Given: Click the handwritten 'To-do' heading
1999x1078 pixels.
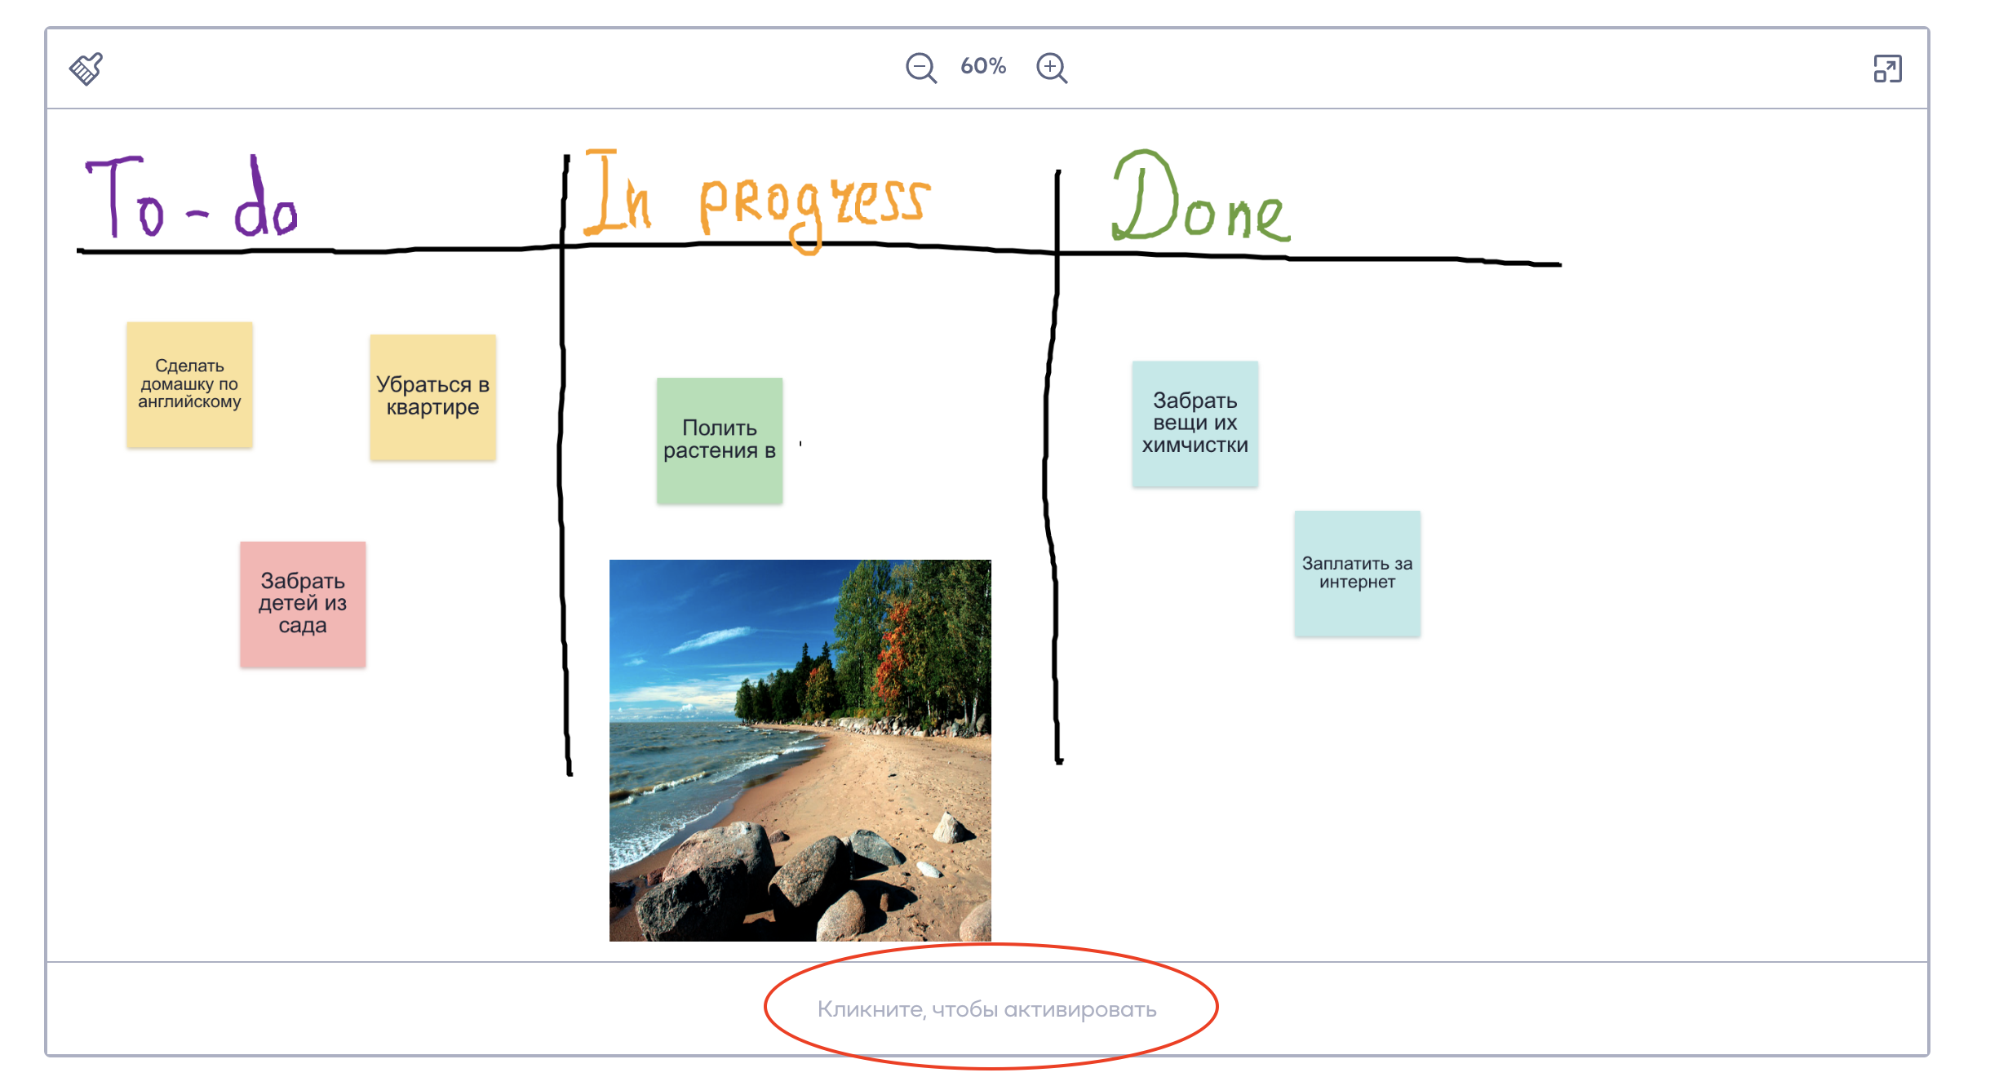Looking at the screenshot, I should tap(192, 197).
